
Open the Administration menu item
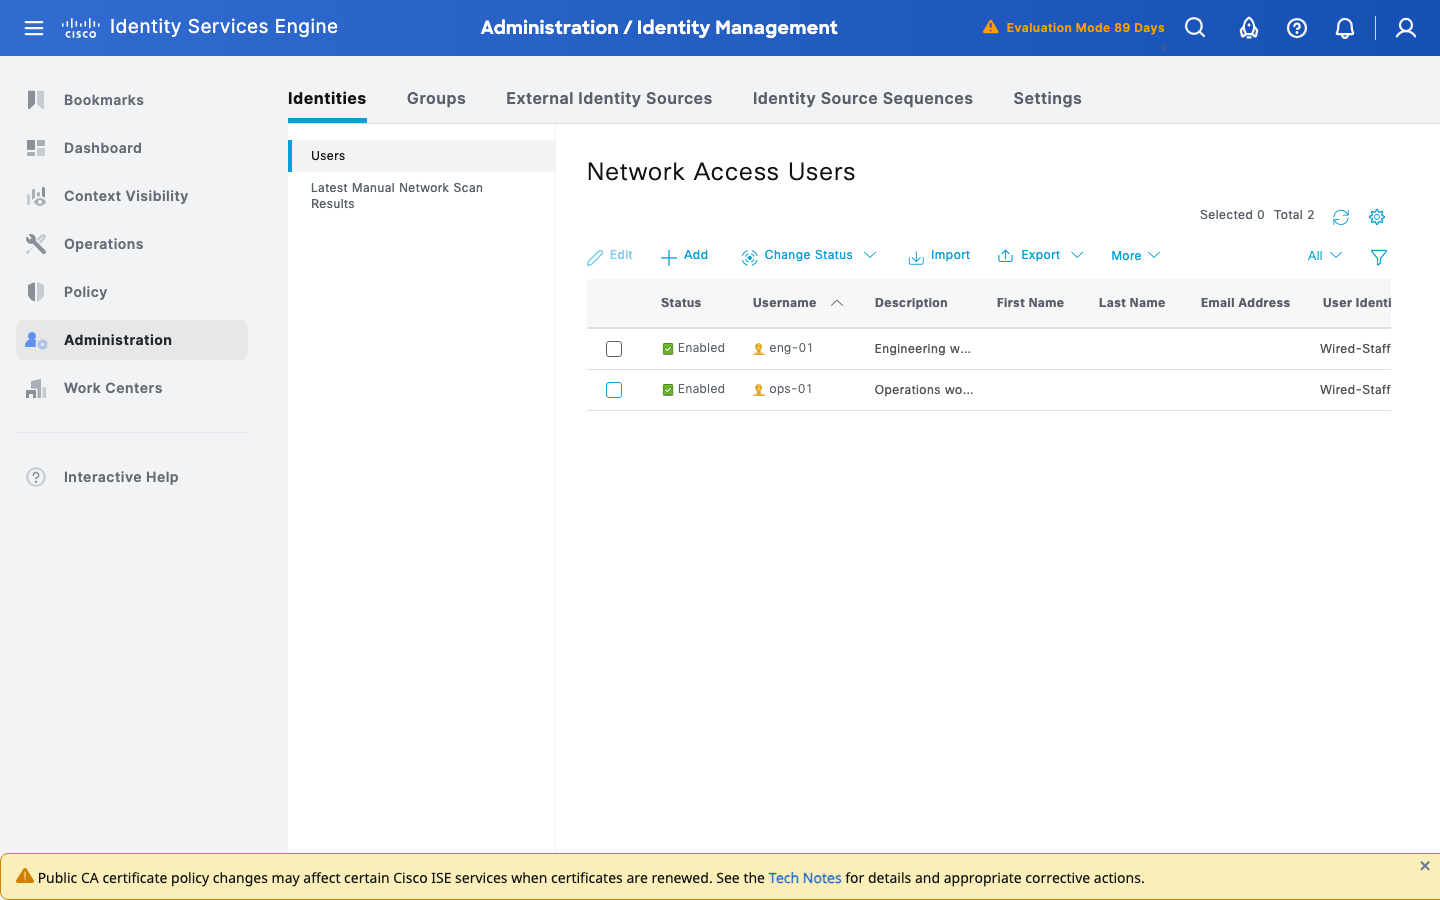[x=132, y=340]
